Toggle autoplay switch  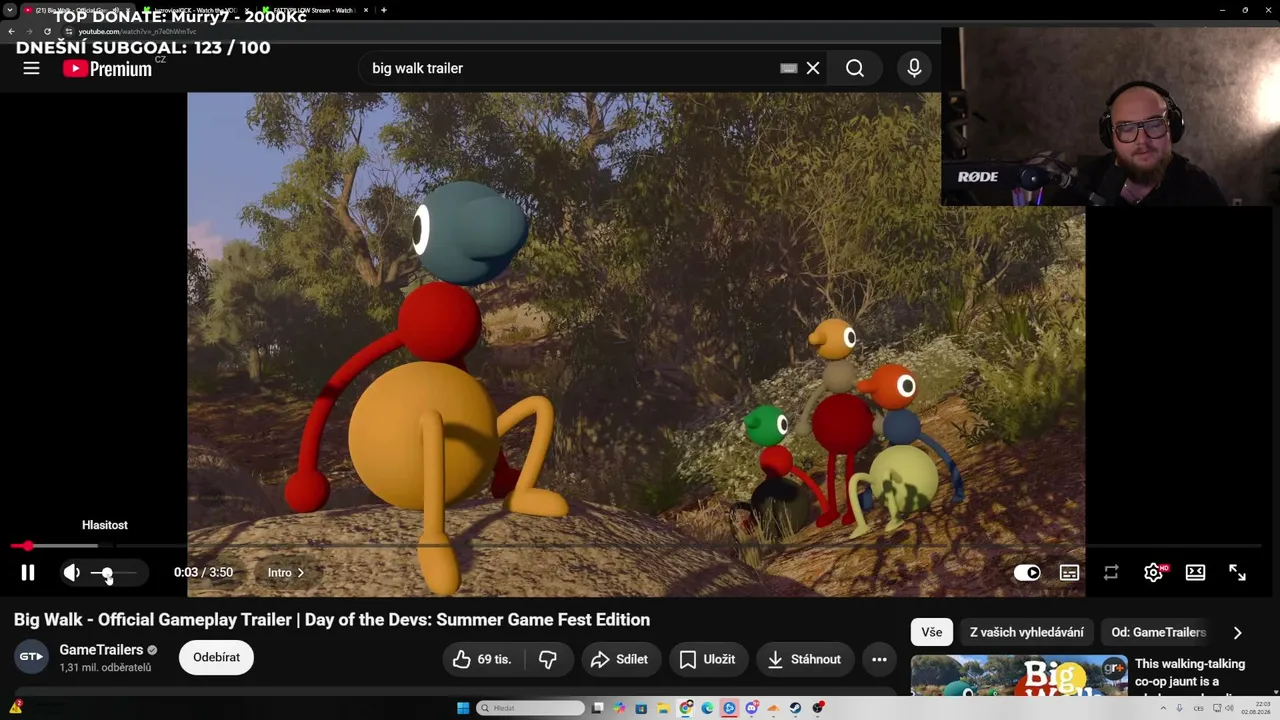tap(1027, 573)
